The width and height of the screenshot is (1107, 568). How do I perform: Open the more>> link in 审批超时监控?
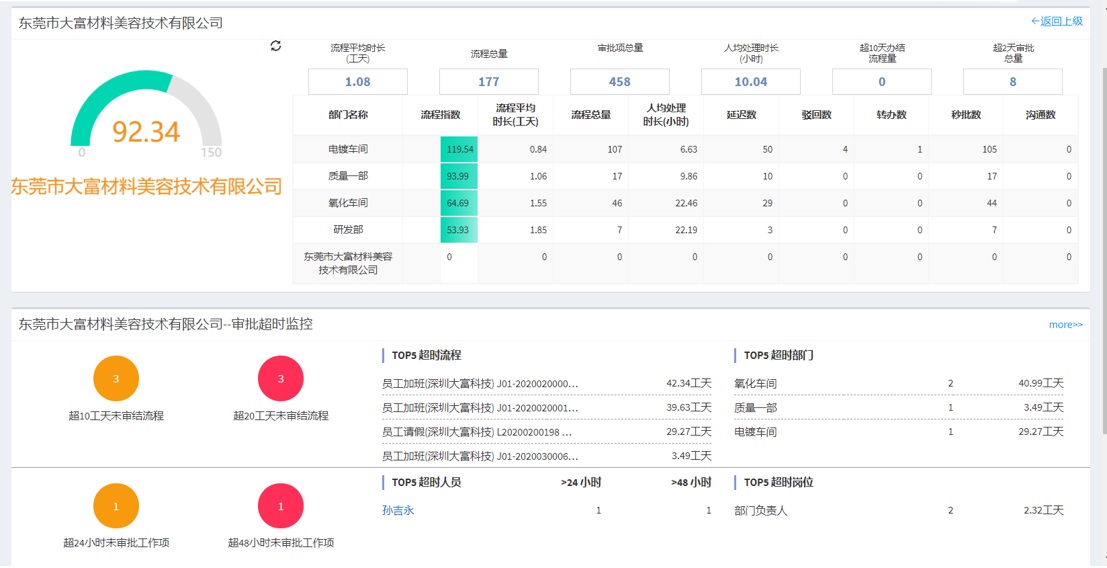click(x=1065, y=325)
